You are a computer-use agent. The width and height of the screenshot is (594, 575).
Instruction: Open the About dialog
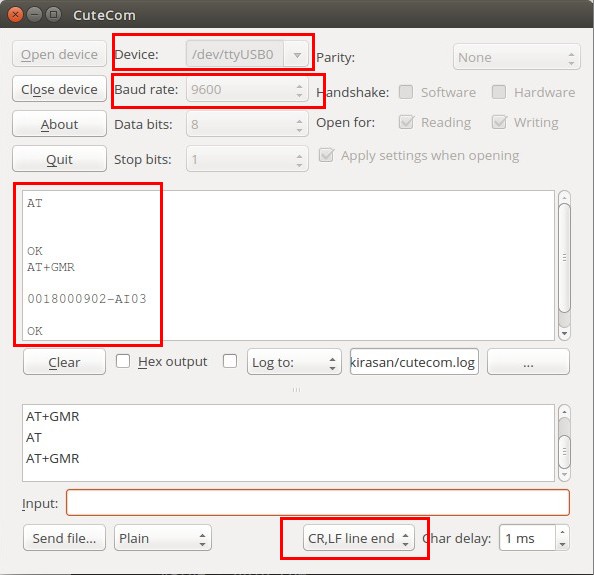pyautogui.click(x=59, y=124)
